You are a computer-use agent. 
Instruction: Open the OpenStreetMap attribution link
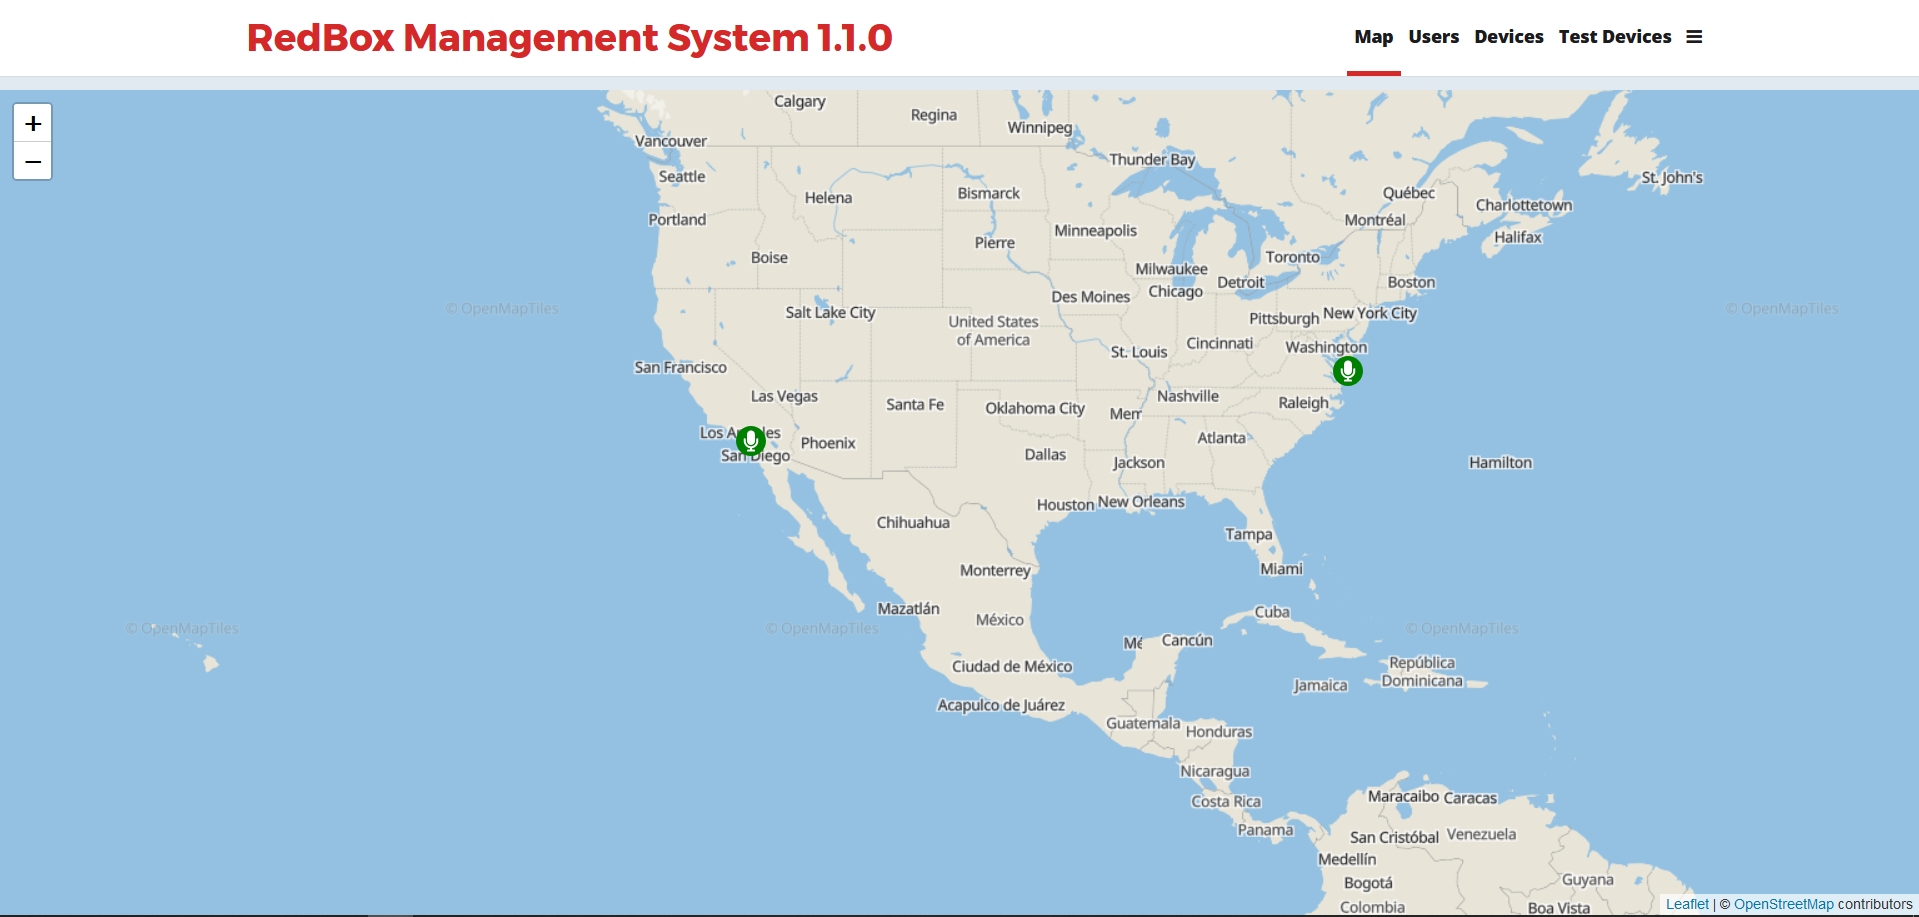tap(1783, 904)
